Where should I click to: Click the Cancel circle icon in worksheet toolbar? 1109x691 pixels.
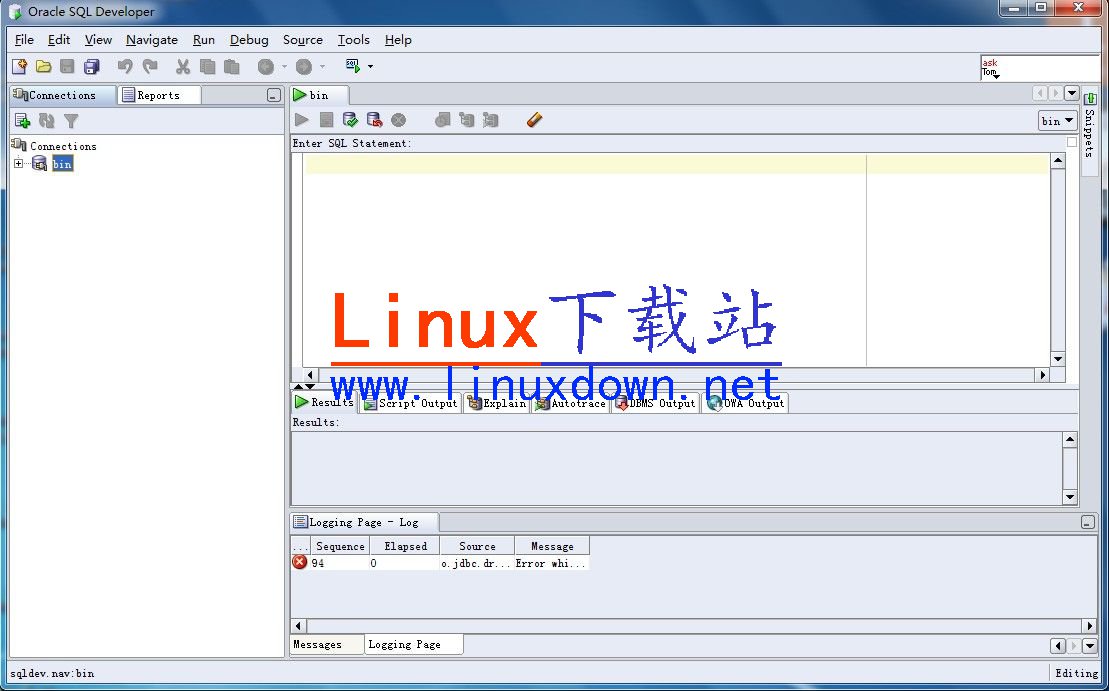tap(399, 121)
